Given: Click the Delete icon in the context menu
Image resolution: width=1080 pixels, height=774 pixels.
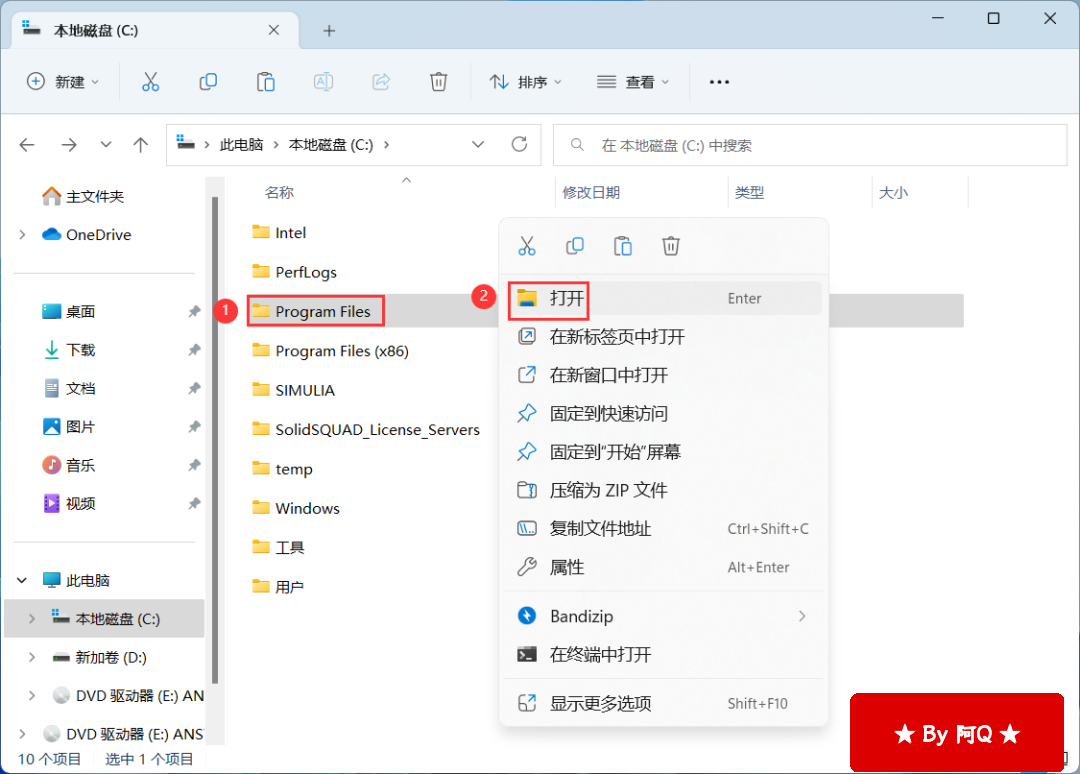Looking at the screenshot, I should pyautogui.click(x=671, y=246).
